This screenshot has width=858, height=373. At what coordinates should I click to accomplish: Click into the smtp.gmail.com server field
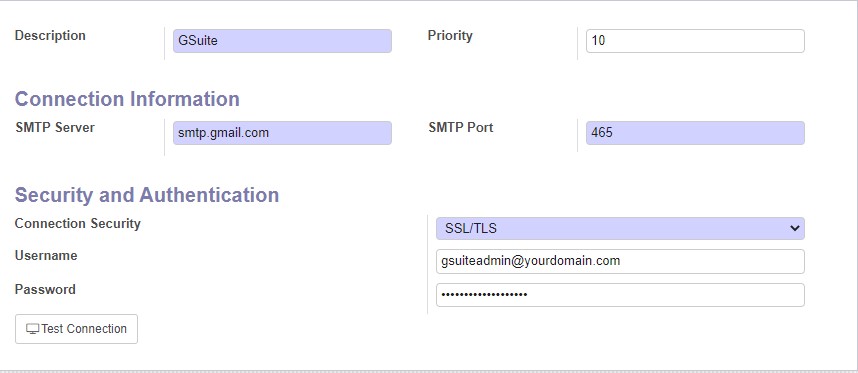pos(282,133)
